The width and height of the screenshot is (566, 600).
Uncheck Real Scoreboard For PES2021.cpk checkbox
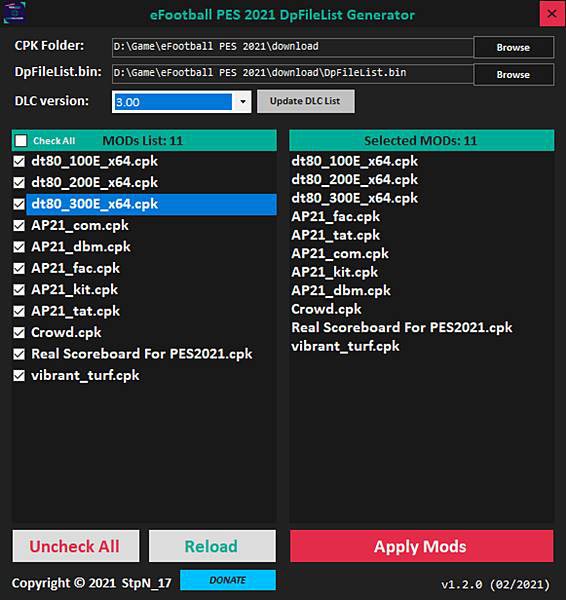[19, 354]
